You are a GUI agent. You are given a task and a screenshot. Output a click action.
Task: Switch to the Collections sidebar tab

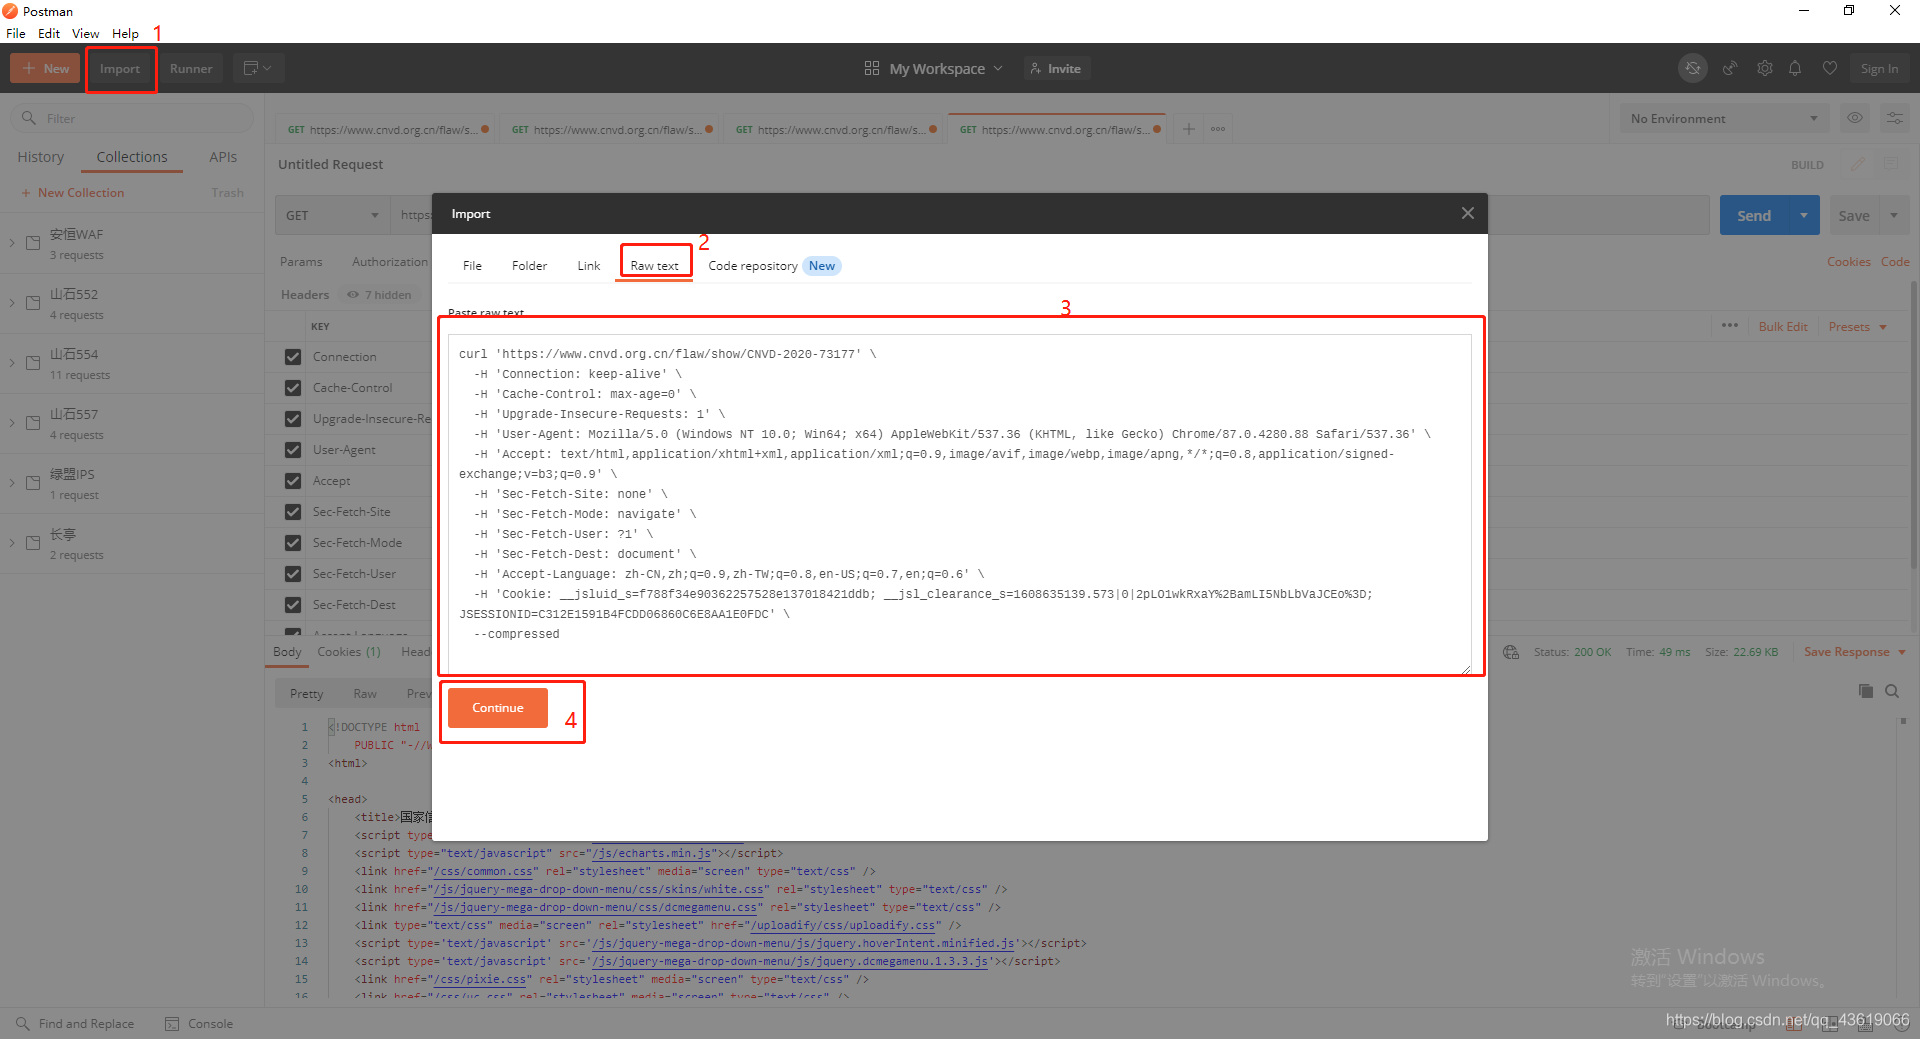pos(132,157)
